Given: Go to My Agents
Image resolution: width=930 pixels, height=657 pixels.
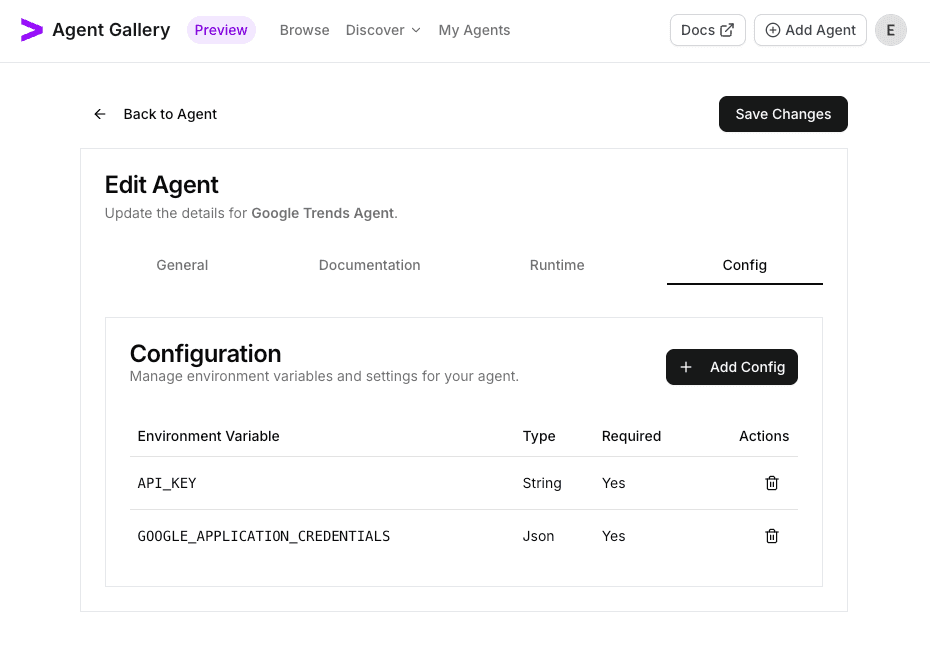Looking at the screenshot, I should [x=474, y=30].
